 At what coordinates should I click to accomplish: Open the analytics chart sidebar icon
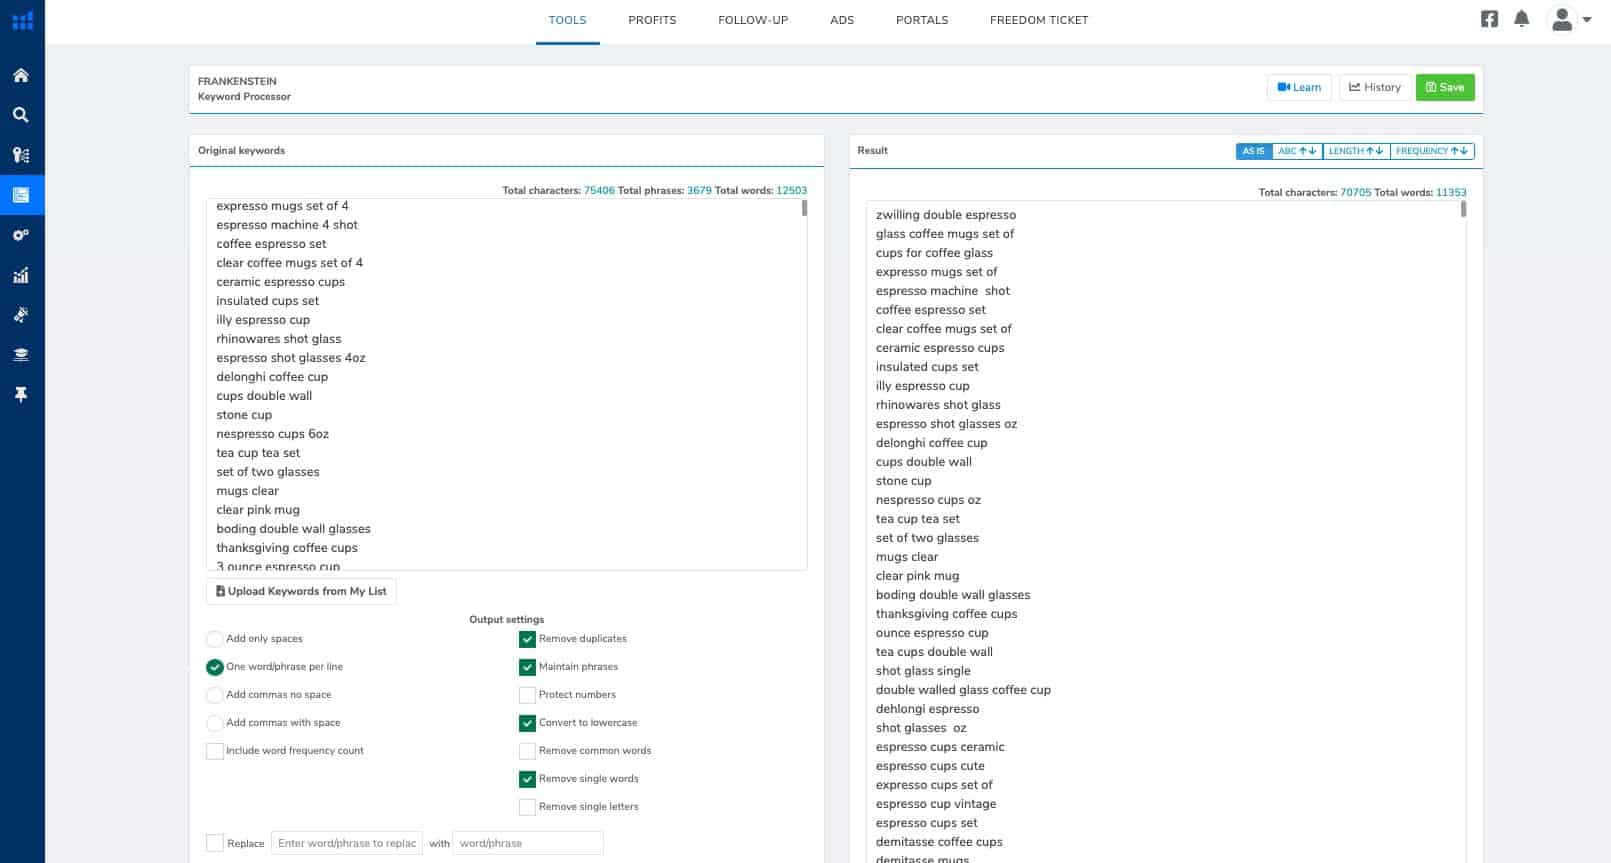(x=21, y=275)
